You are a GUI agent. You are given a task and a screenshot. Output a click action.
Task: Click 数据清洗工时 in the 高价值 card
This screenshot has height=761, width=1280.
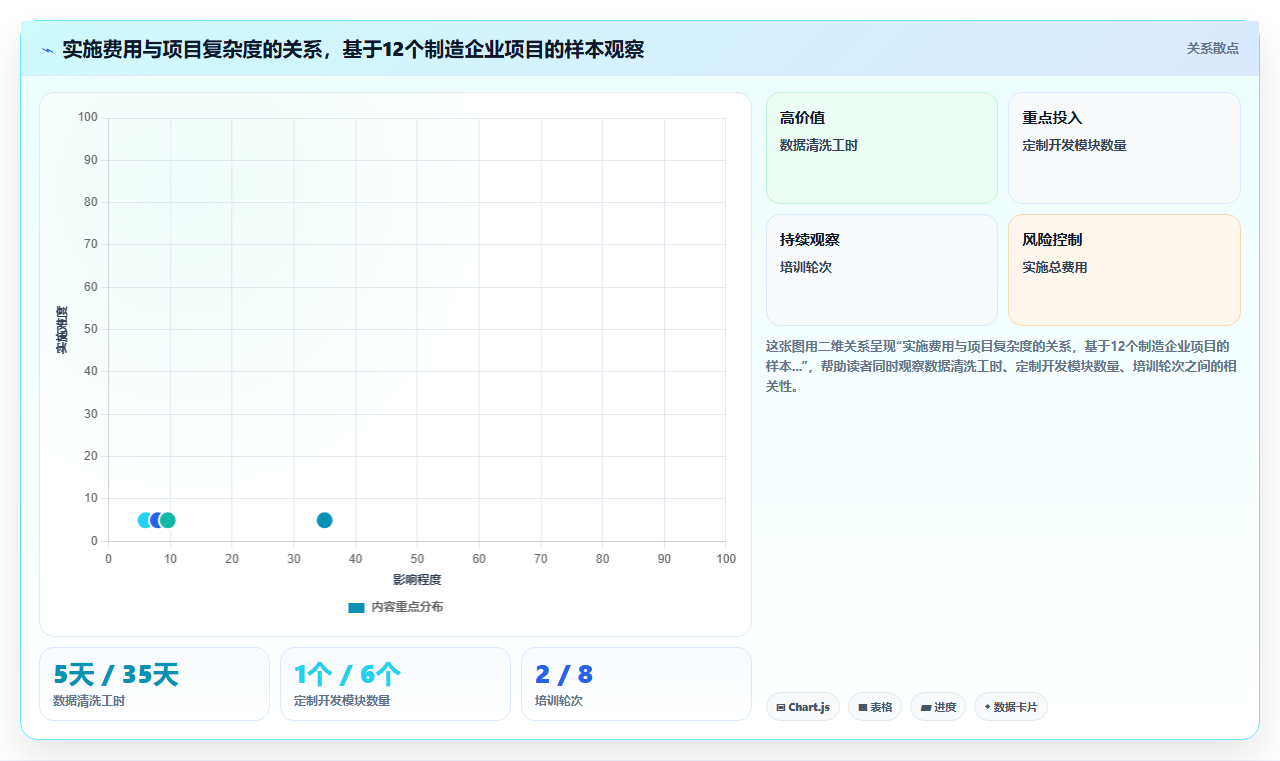(819, 146)
